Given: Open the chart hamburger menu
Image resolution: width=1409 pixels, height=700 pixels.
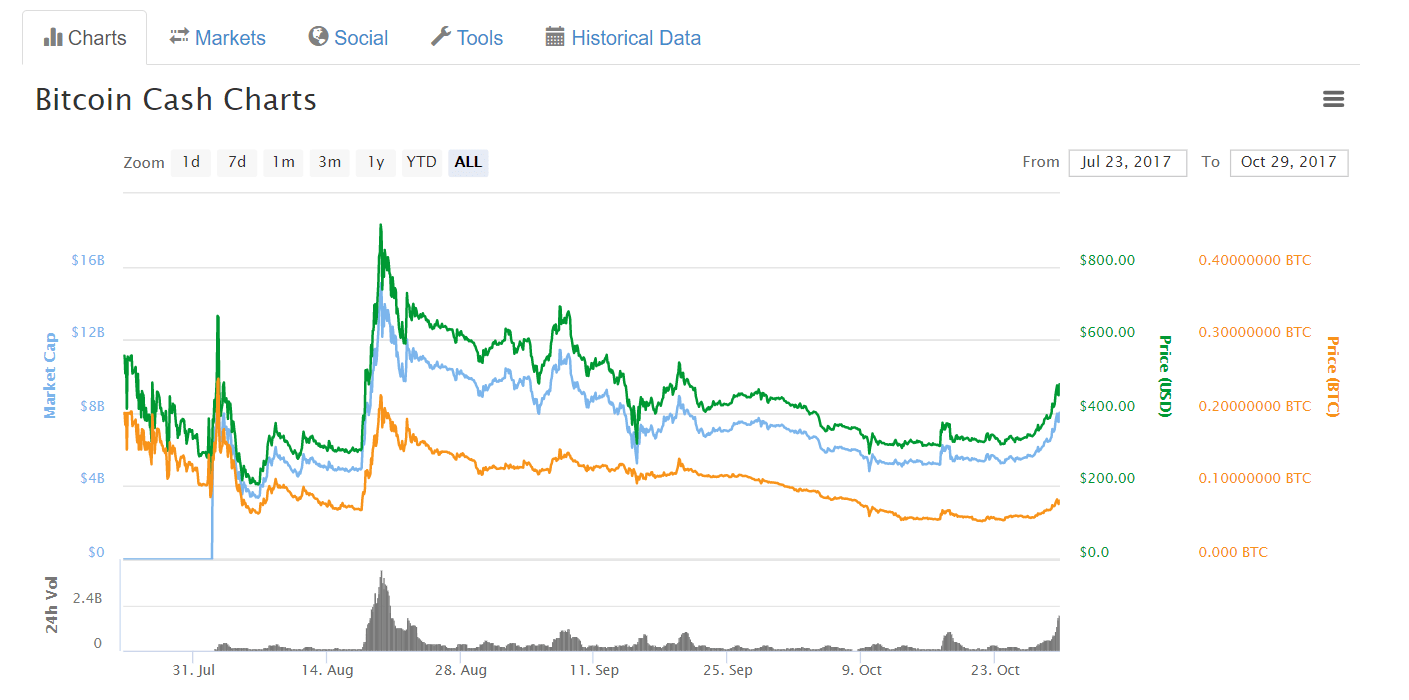Looking at the screenshot, I should pos(1333,99).
